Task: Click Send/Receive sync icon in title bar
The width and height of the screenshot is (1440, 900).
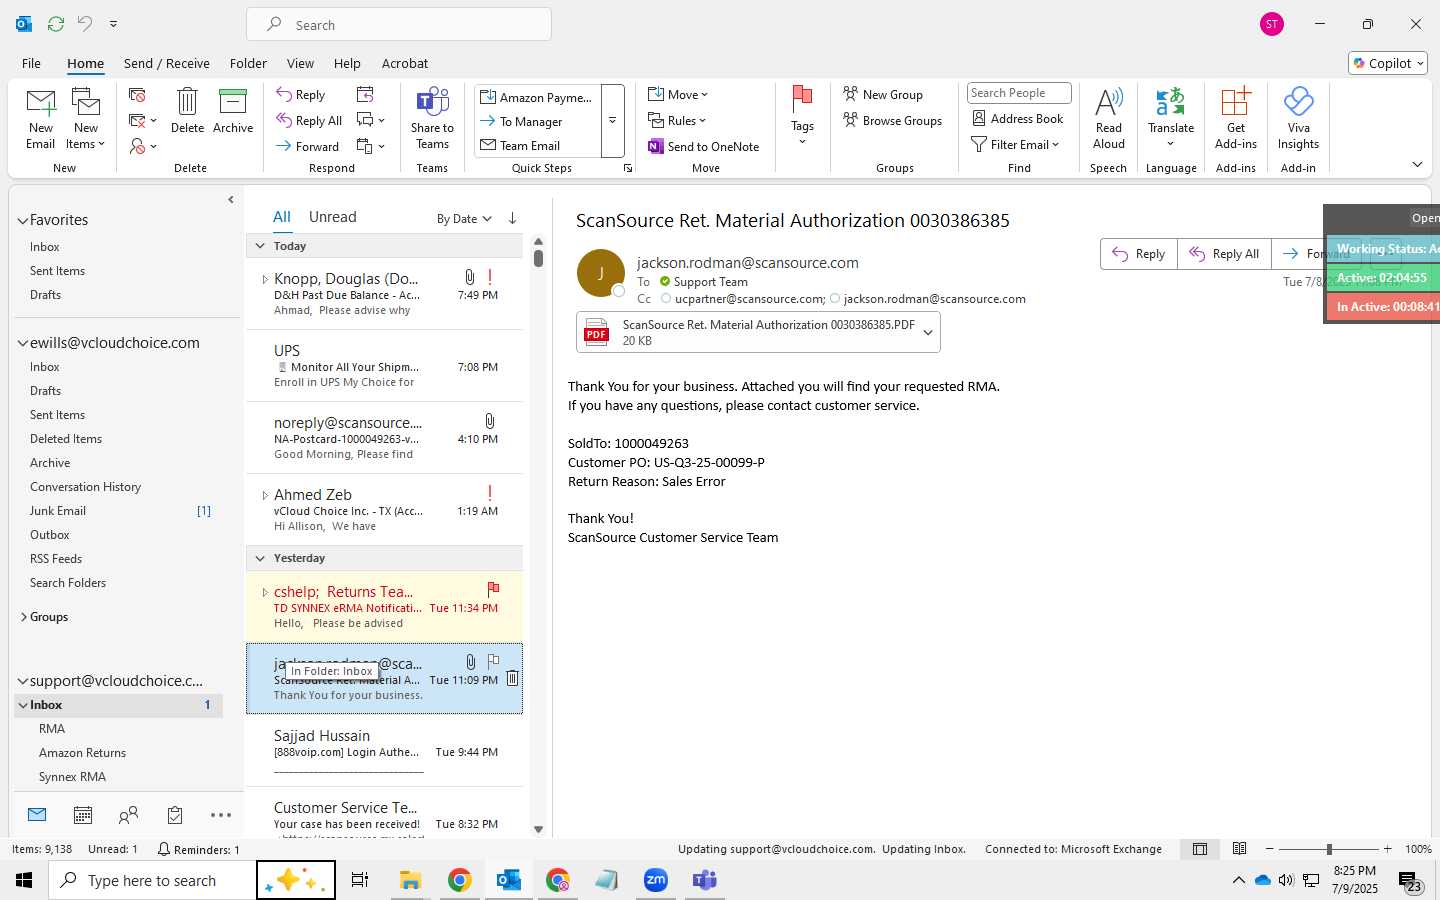Action: [x=56, y=23]
